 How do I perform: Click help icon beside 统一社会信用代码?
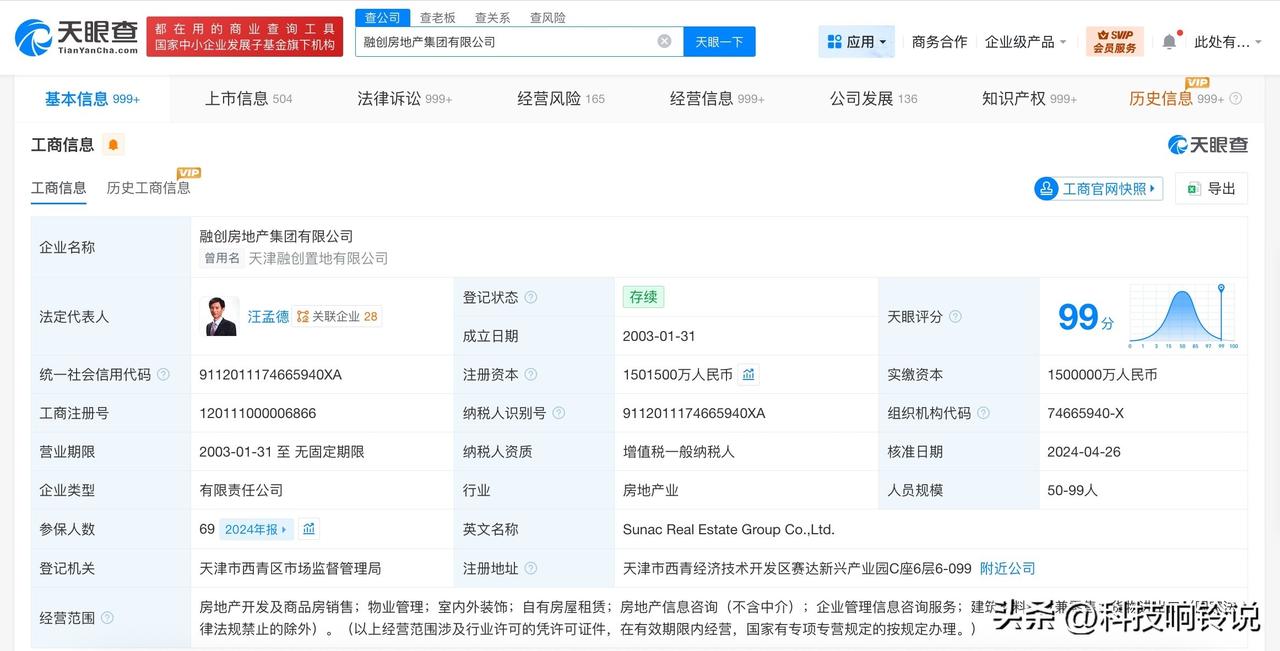[x=163, y=374]
